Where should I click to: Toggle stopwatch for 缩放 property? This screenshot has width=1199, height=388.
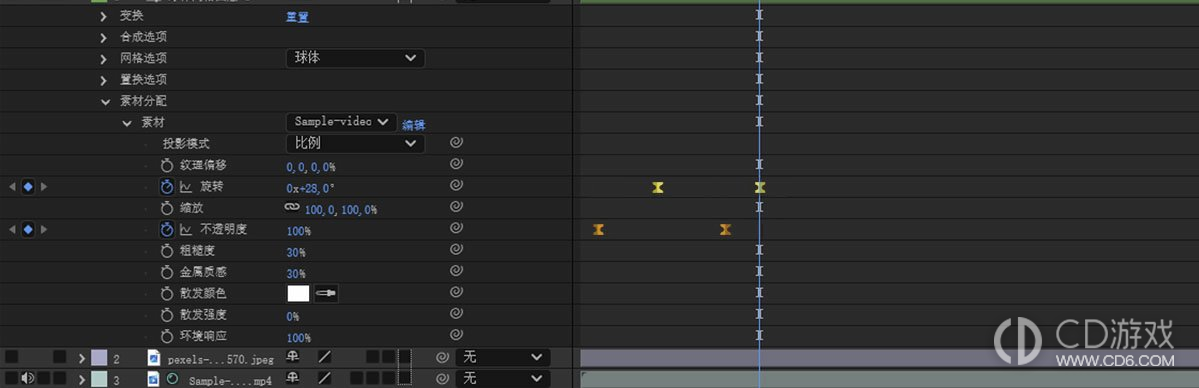(x=167, y=208)
